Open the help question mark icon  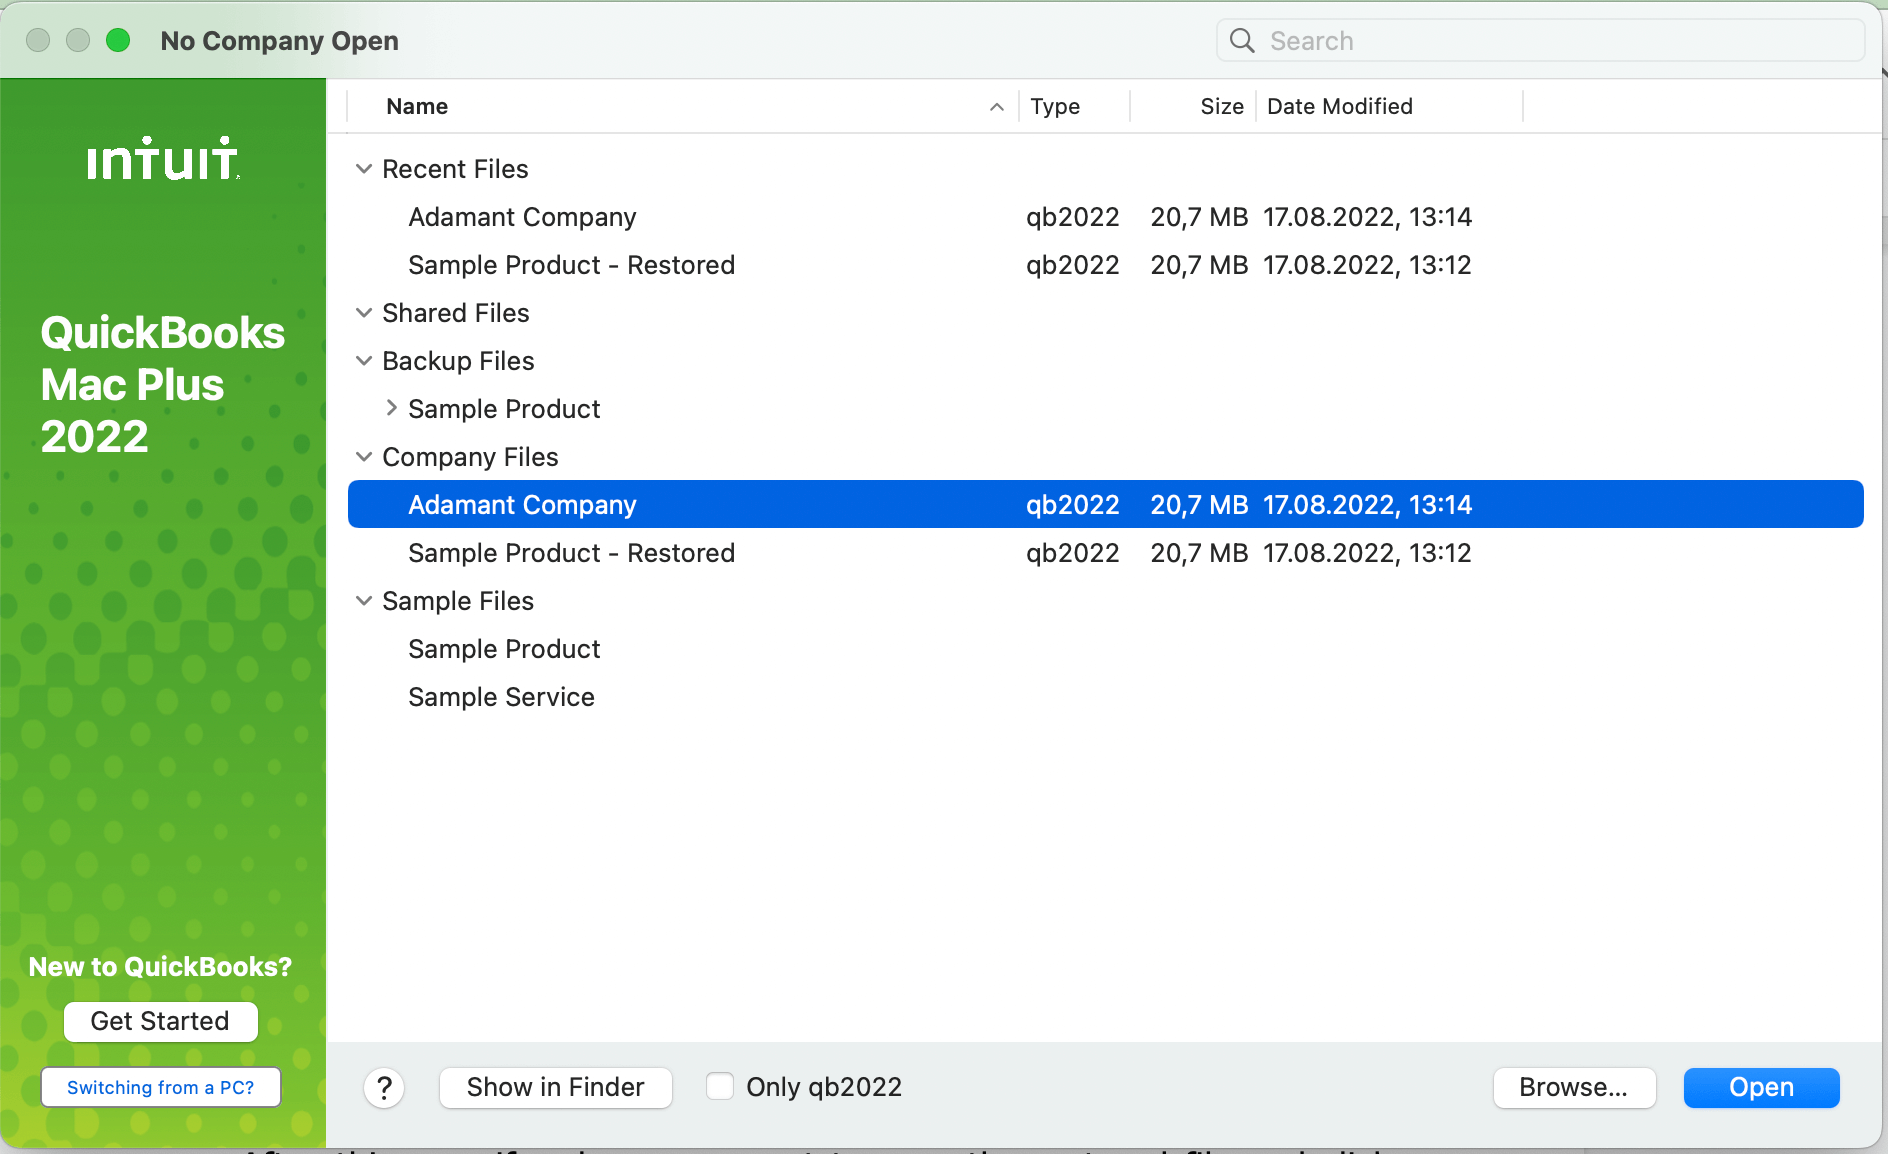pos(384,1087)
